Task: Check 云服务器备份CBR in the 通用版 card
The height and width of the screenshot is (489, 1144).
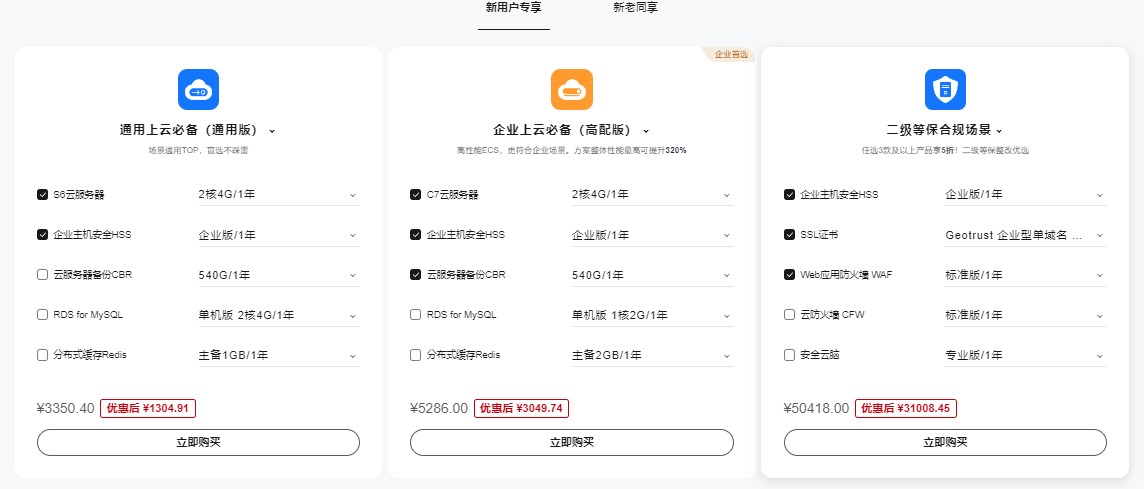Action: (x=42, y=275)
